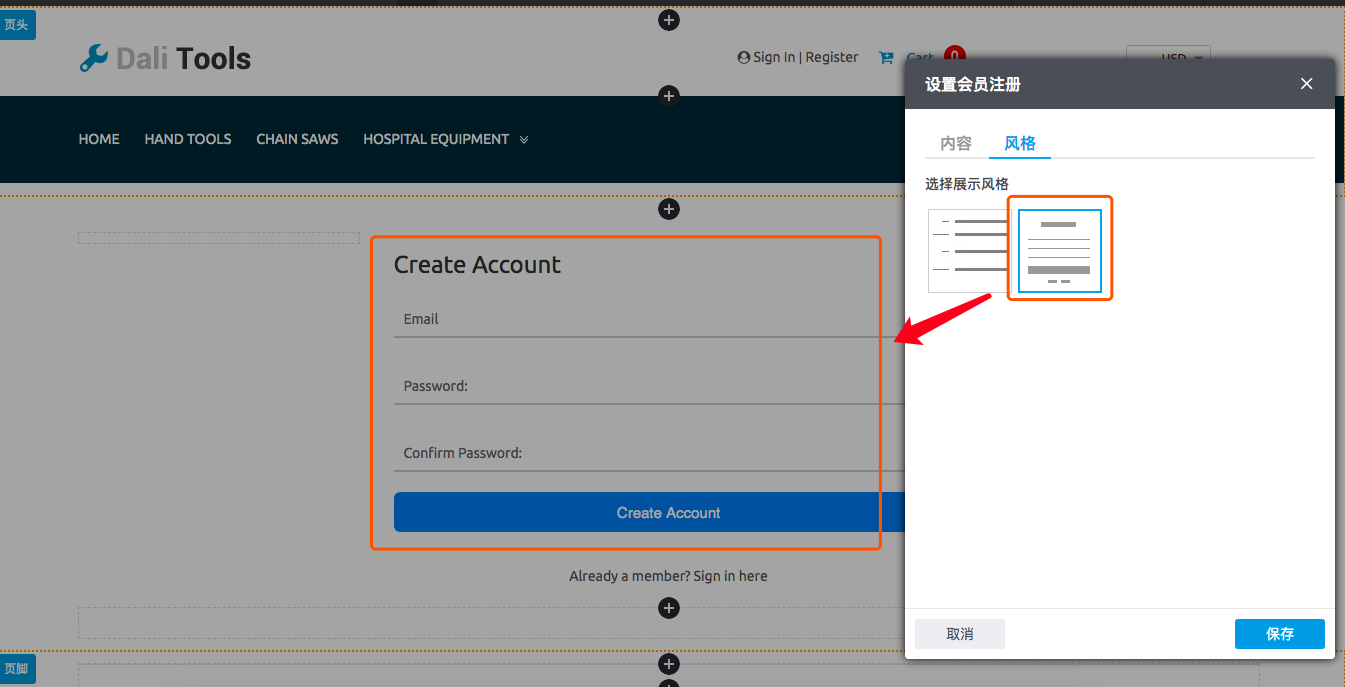Screen dimensions: 1345x687
Task: Click the 取消 button
Action: pyautogui.click(x=959, y=634)
